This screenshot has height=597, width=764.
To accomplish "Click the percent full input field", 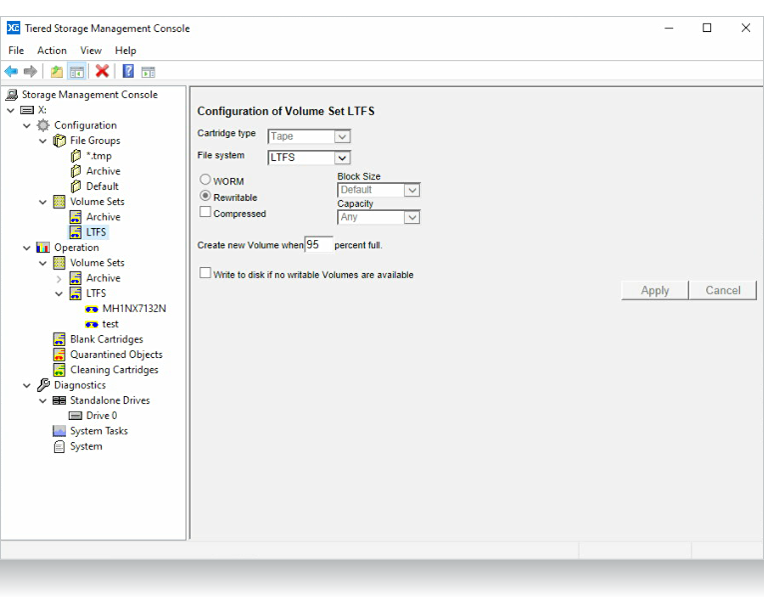I will click(319, 244).
